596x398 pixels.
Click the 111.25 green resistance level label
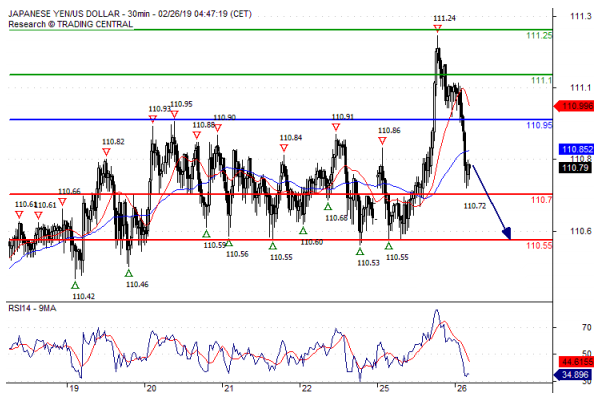[539, 36]
